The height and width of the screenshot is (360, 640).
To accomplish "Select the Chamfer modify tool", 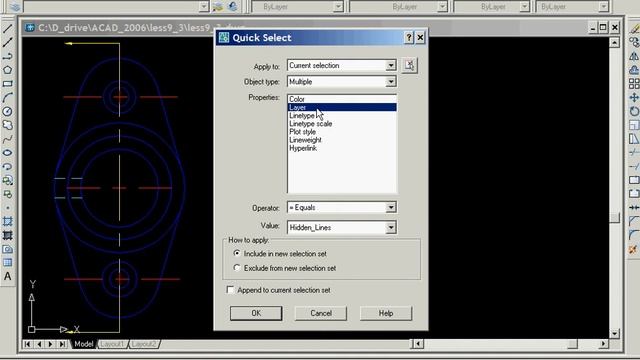I will [634, 222].
